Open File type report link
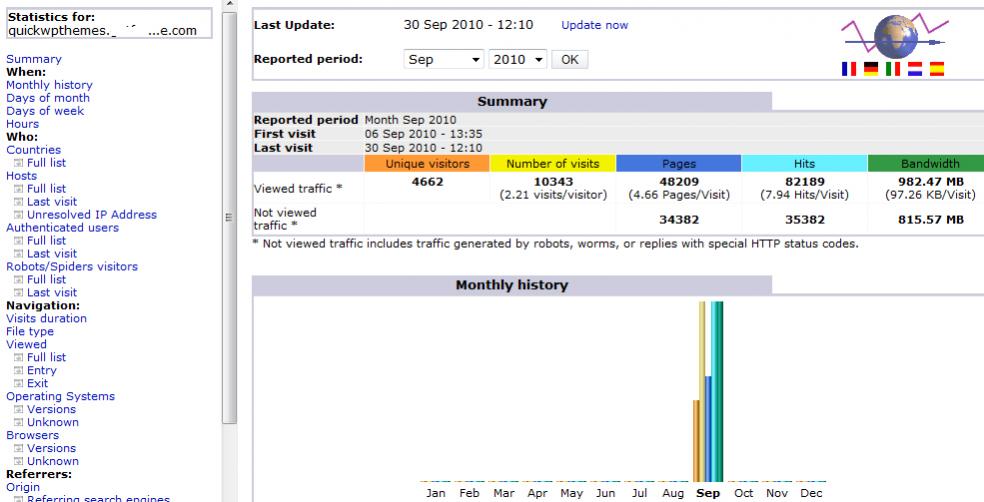The width and height of the screenshot is (984, 502). coord(30,332)
